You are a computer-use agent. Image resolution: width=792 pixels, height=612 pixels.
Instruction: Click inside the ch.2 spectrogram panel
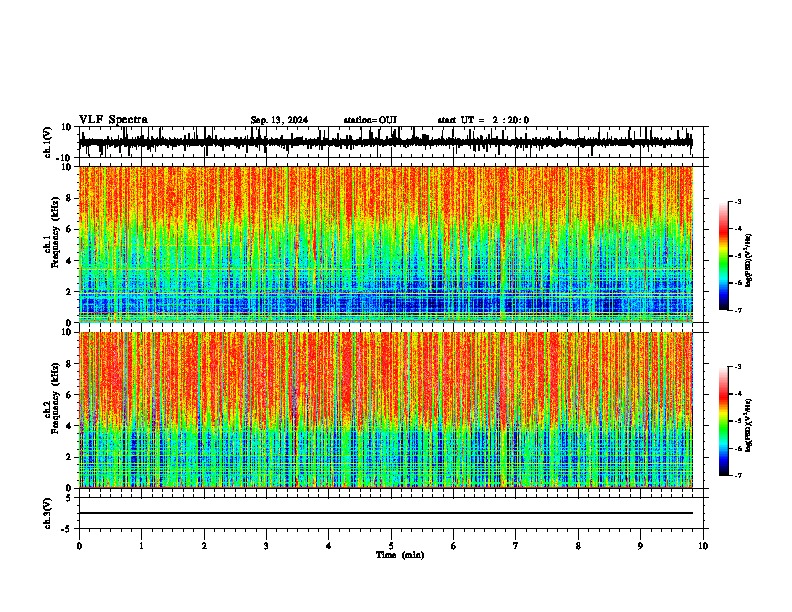[386, 410]
